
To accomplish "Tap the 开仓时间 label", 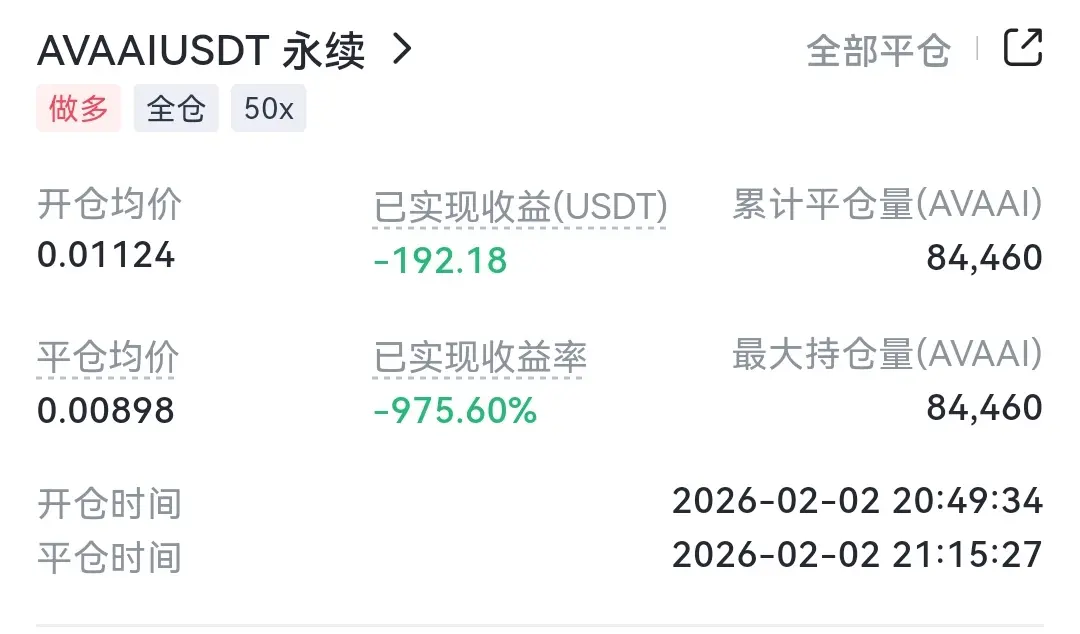I will coord(109,503).
